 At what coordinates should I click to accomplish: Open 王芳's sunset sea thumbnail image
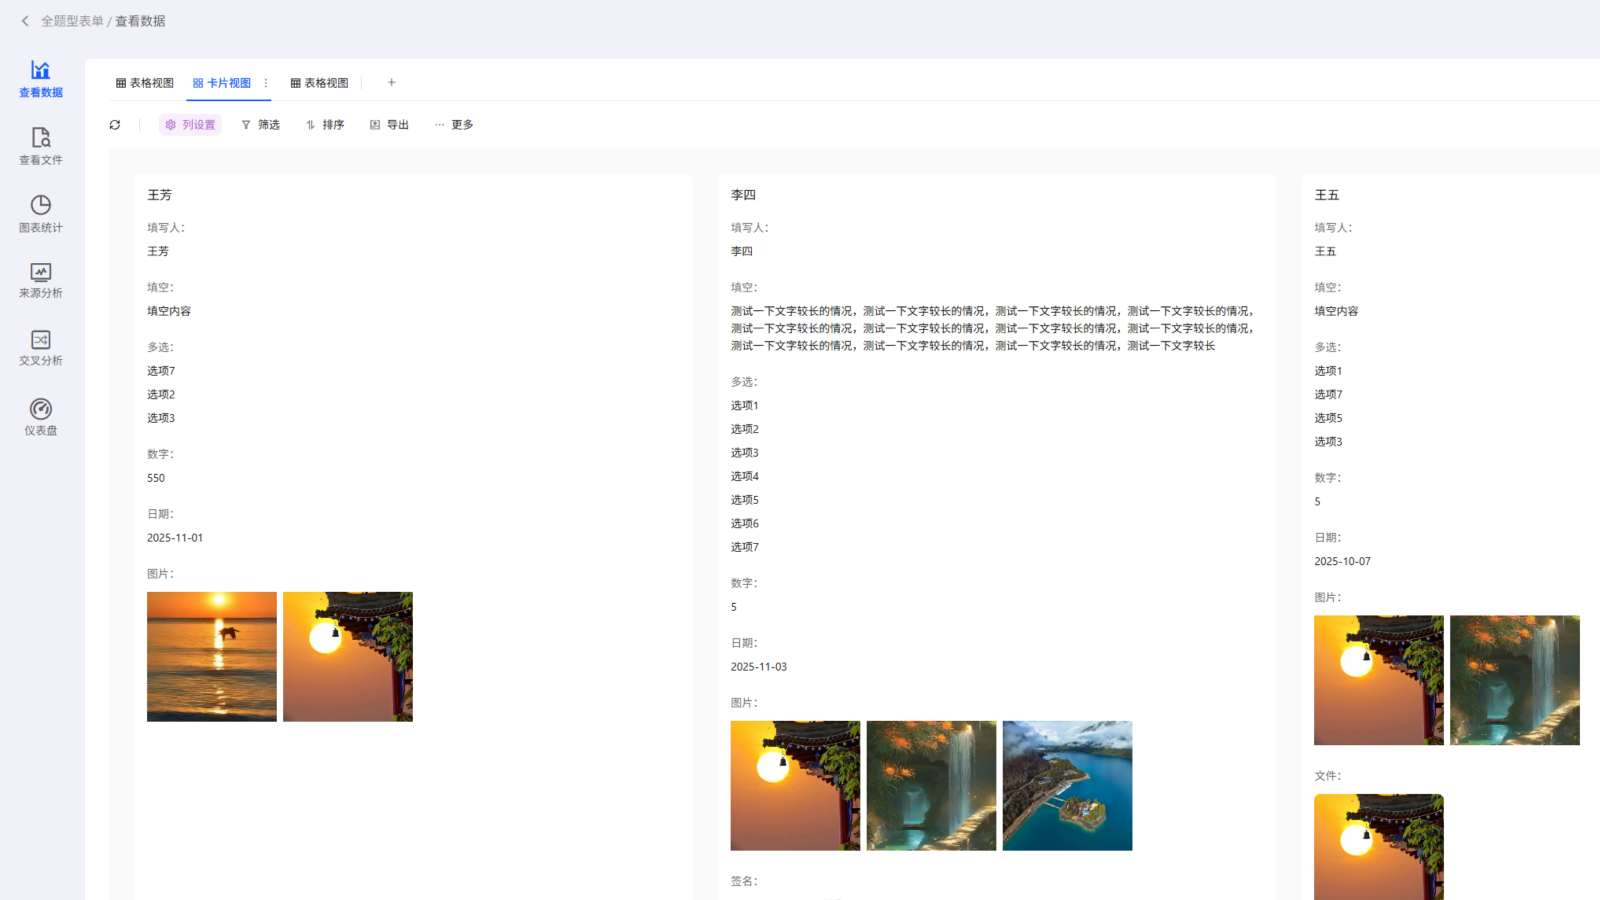pyautogui.click(x=212, y=656)
